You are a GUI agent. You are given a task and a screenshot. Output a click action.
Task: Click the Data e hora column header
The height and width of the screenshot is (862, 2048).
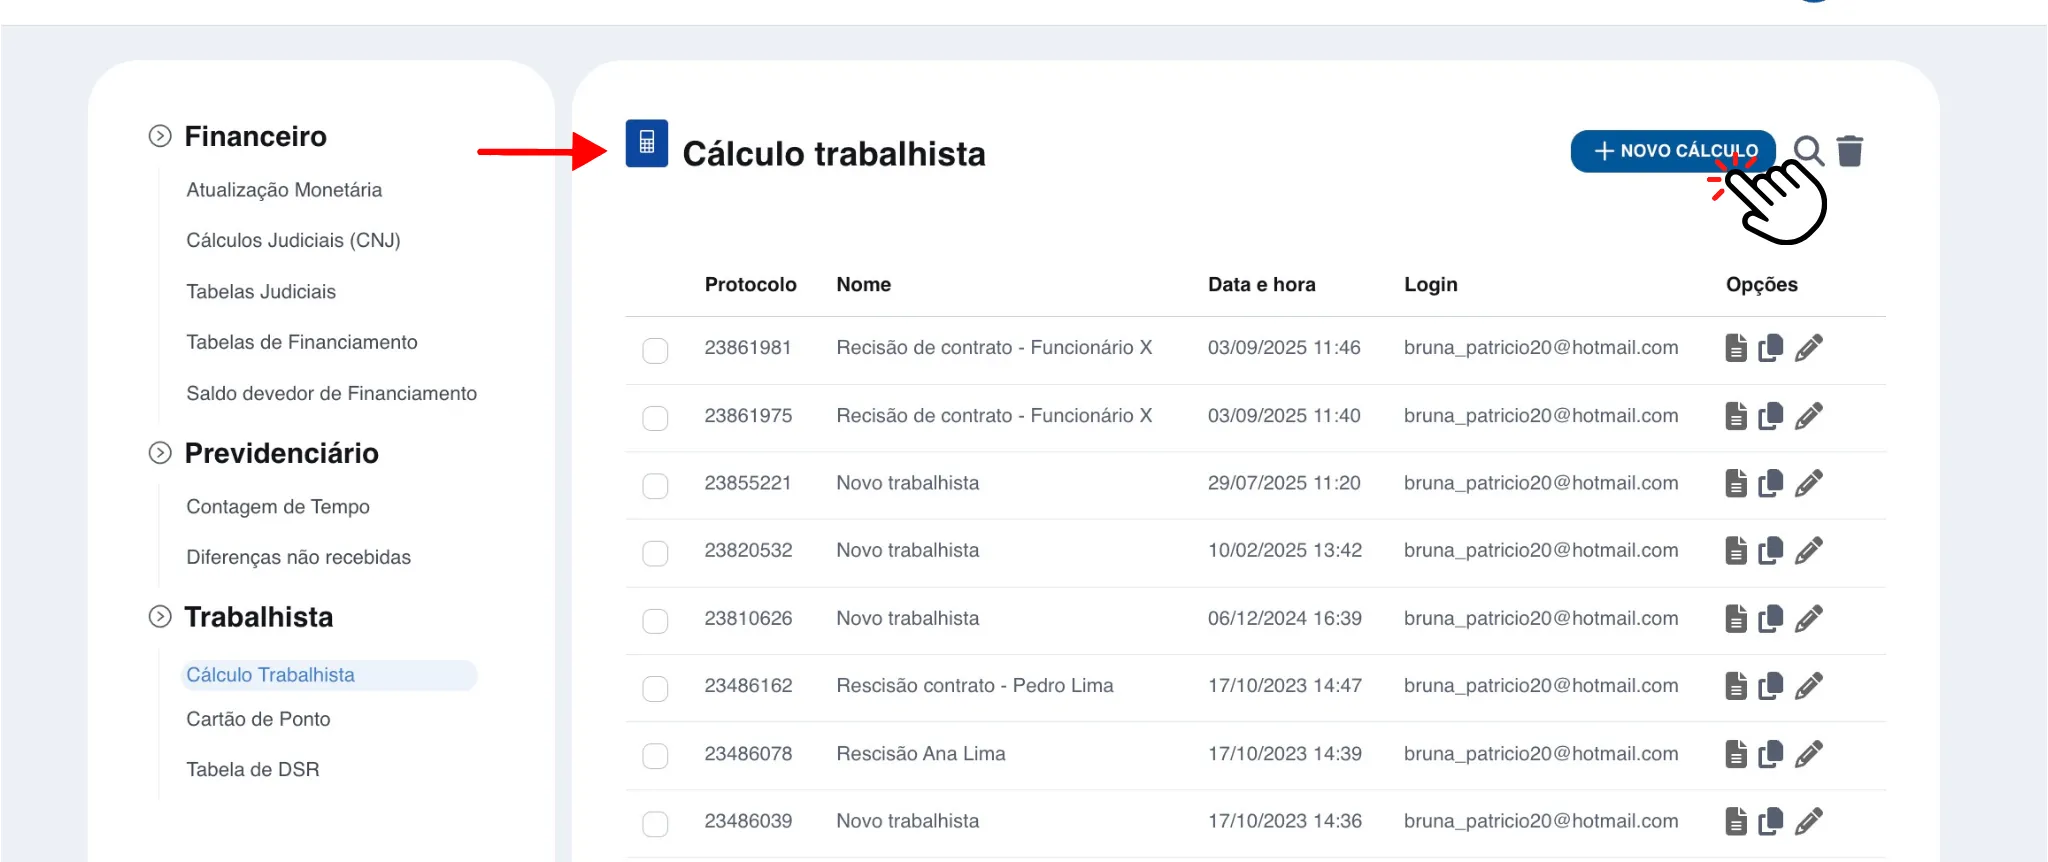[x=1261, y=285]
